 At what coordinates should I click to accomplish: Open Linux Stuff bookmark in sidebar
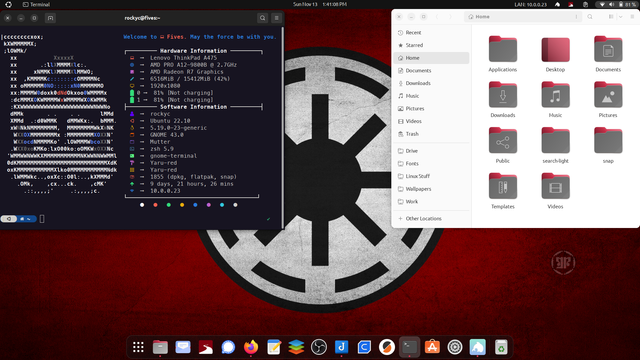pyautogui.click(x=431, y=176)
